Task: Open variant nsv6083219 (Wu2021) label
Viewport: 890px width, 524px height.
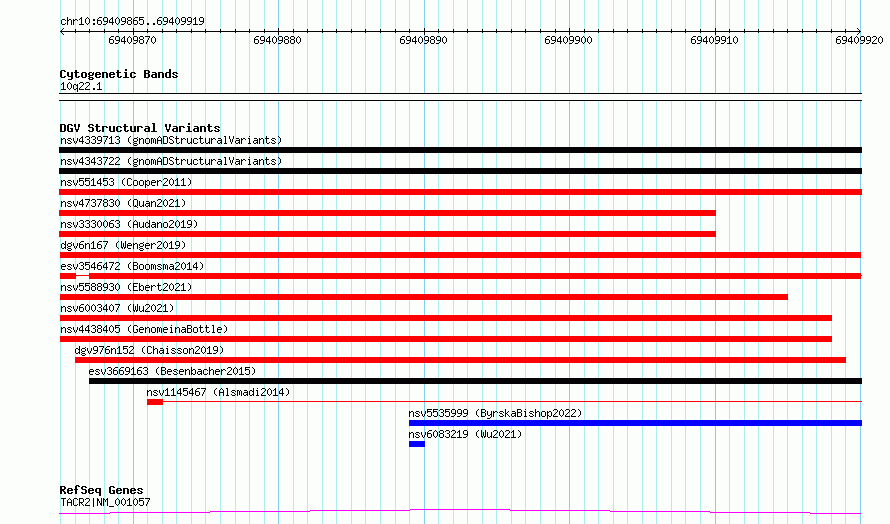Action: coord(465,434)
